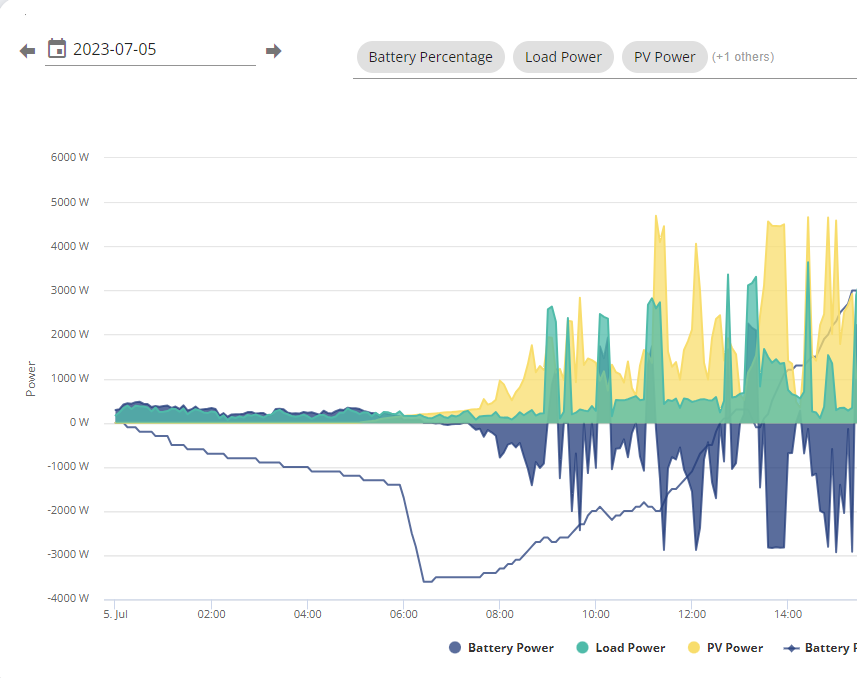
Task: Go to previous day with left arrow
Action: [x=27, y=51]
